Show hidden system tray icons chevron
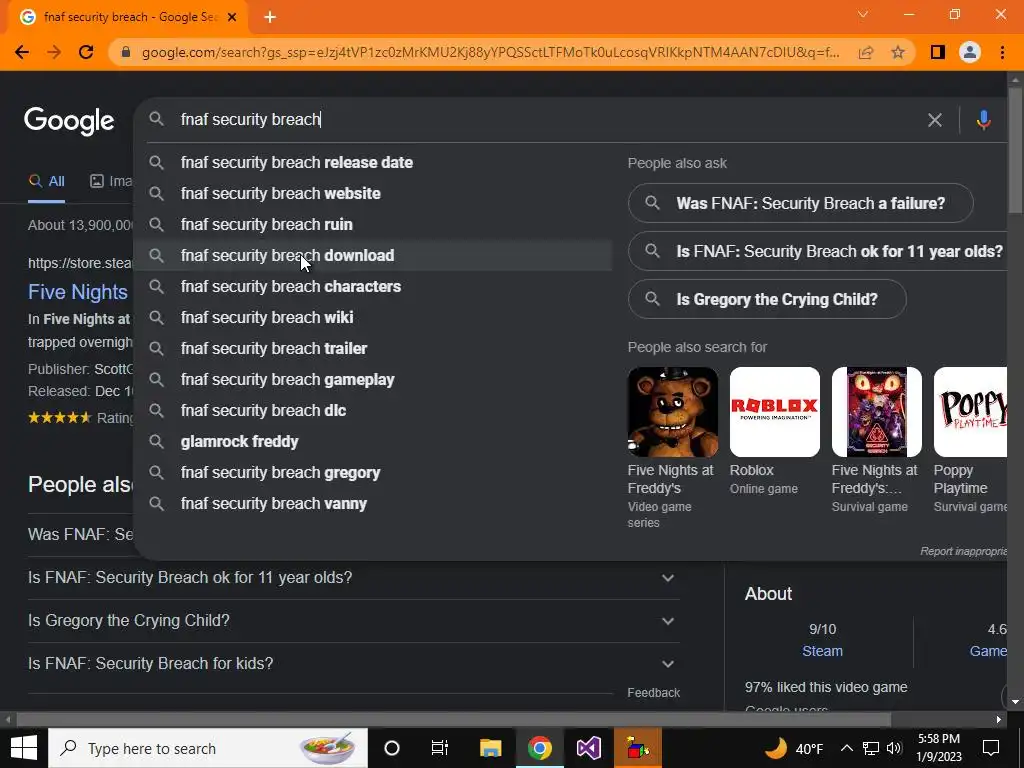 click(846, 748)
